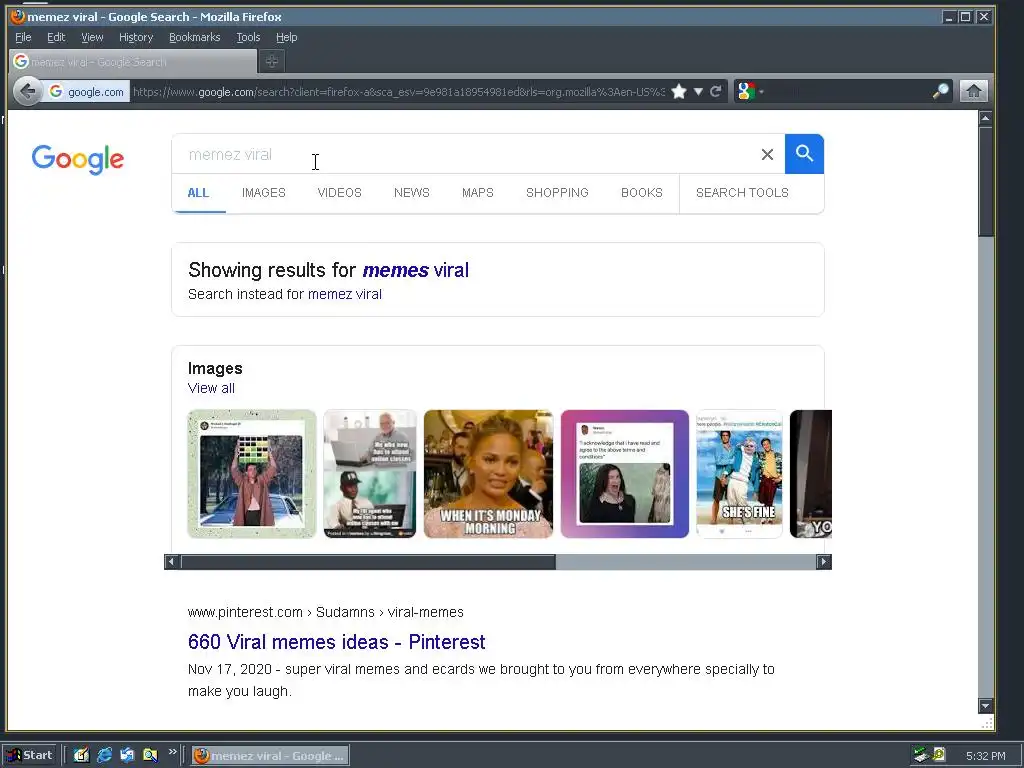Image resolution: width=1024 pixels, height=768 pixels.
Task: Open the History menu
Action: coord(136,37)
